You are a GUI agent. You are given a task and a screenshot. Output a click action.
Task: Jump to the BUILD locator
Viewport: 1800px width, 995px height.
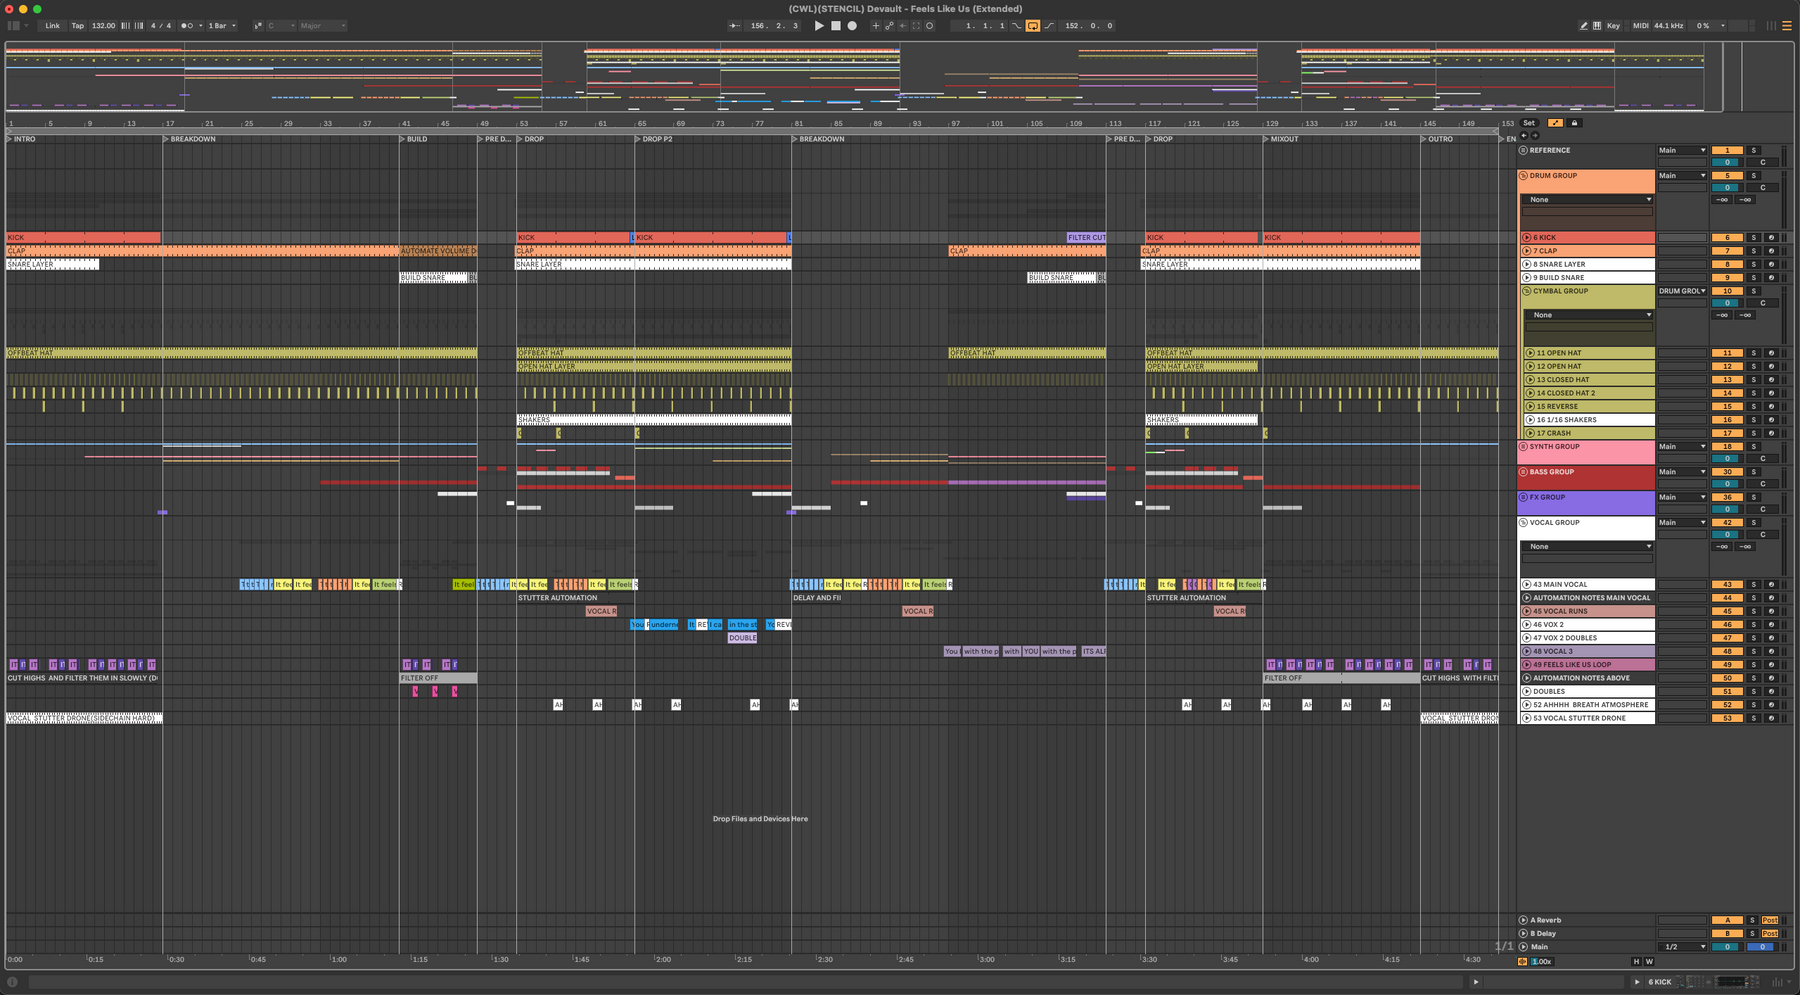tap(413, 139)
